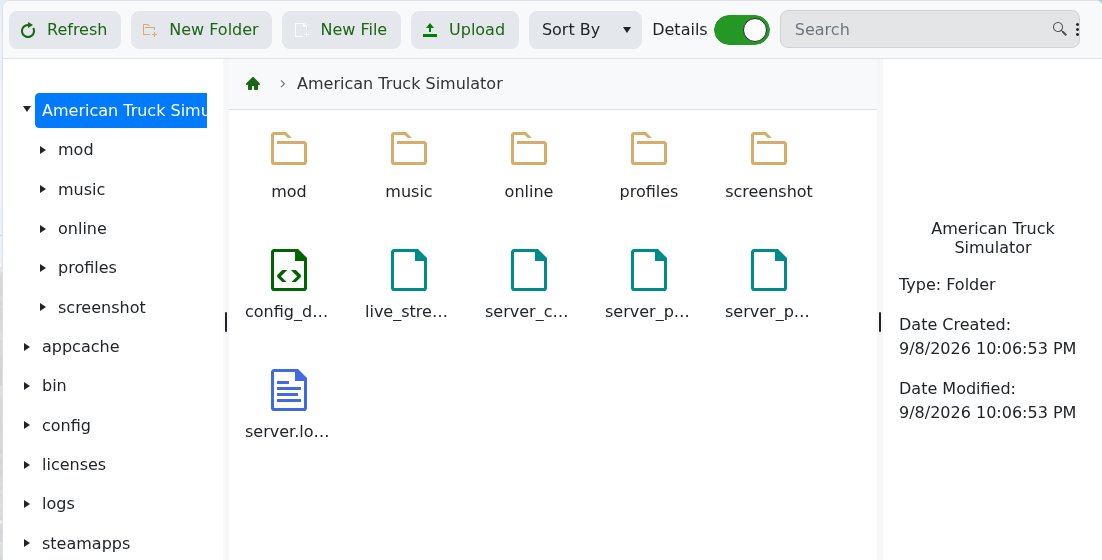Expand the bin tree node arrow
Viewport: 1102px width, 560px height.
[27, 386]
